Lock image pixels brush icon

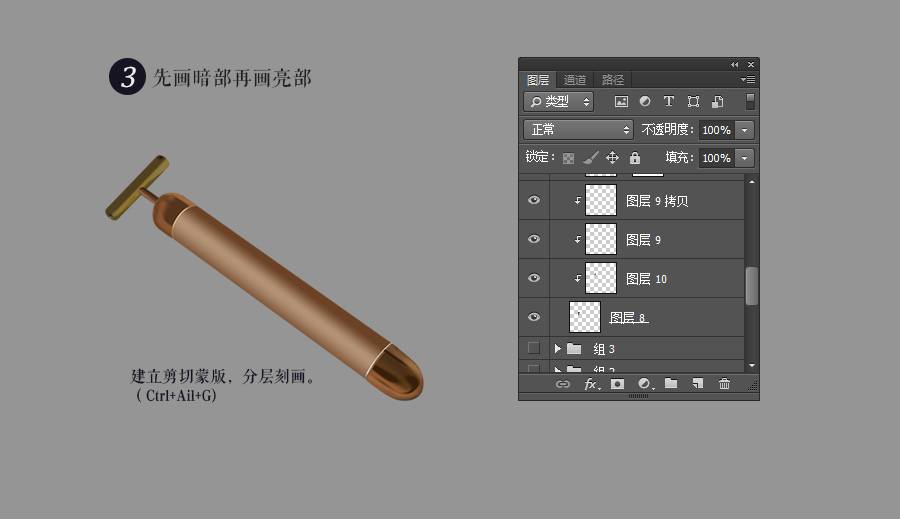[591, 157]
